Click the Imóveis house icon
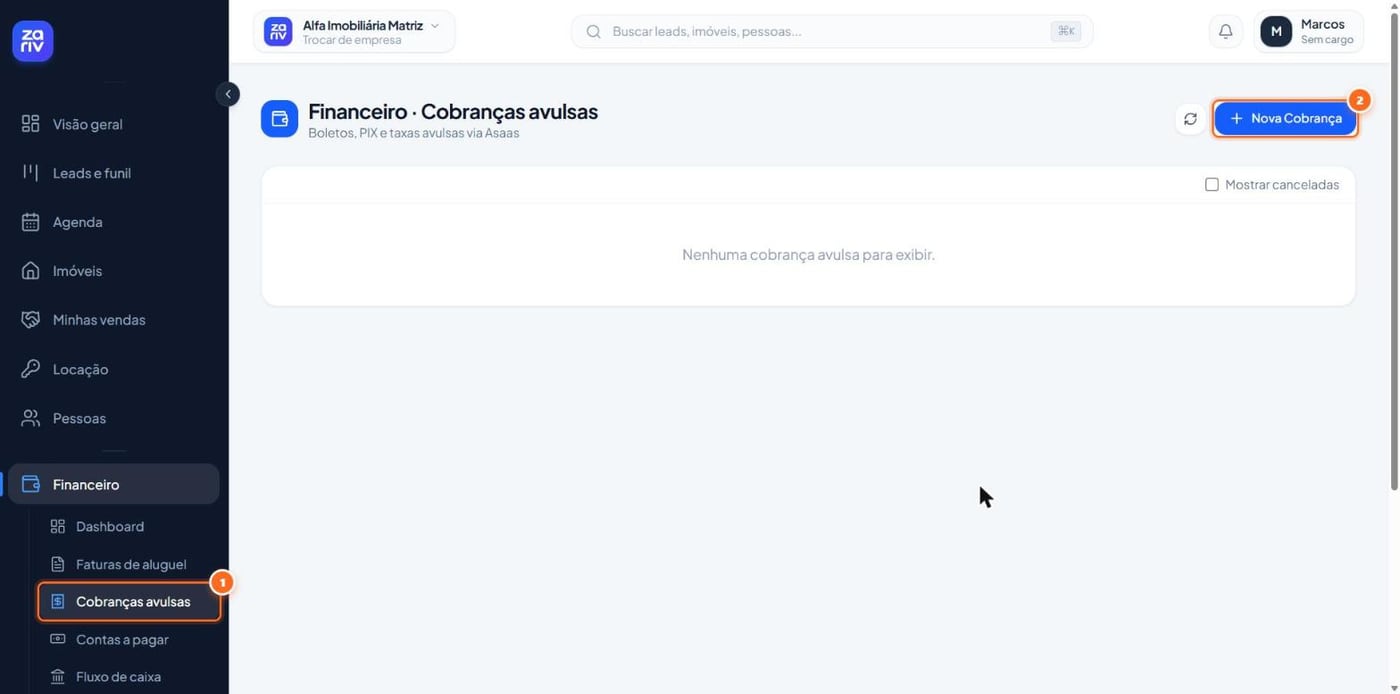 click(31, 271)
